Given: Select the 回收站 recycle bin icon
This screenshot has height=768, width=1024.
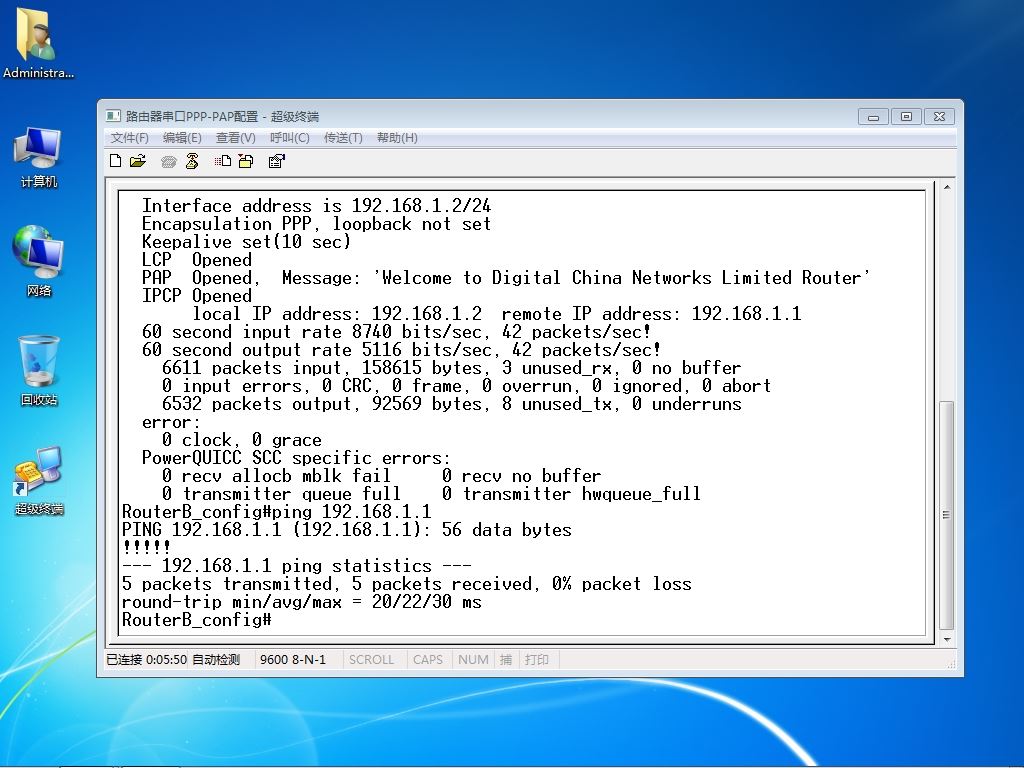Looking at the screenshot, I should [39, 370].
